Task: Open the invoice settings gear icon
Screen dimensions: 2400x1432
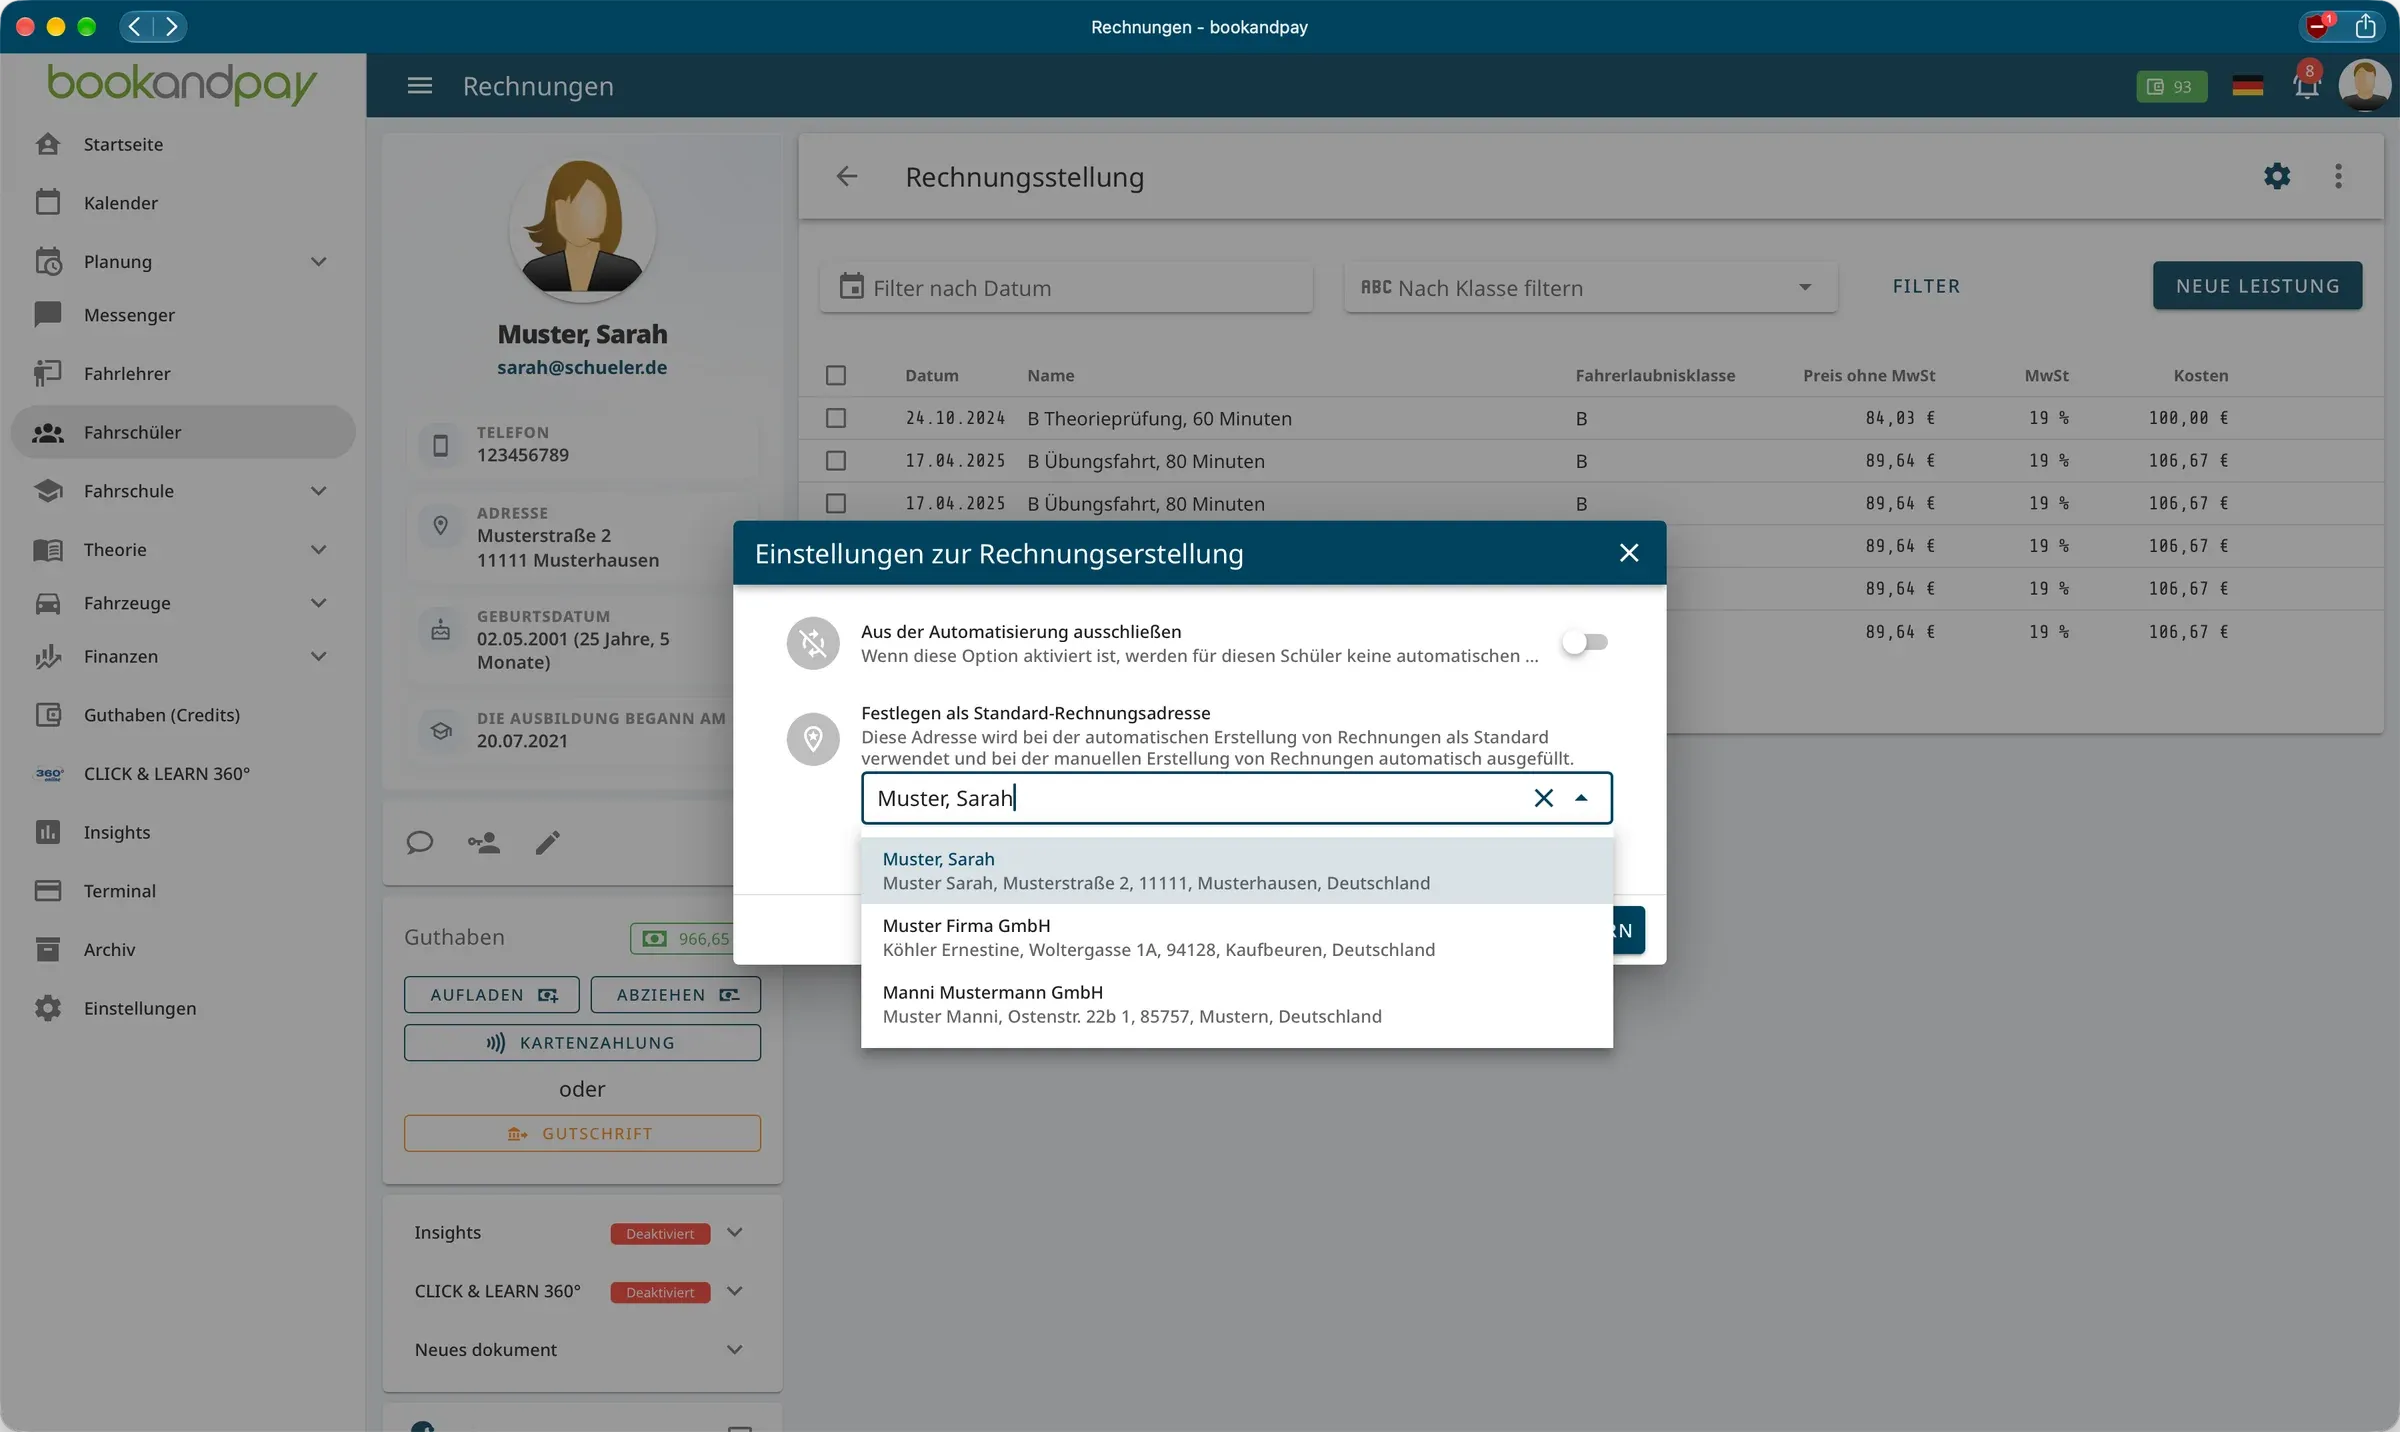Action: coord(2277,176)
